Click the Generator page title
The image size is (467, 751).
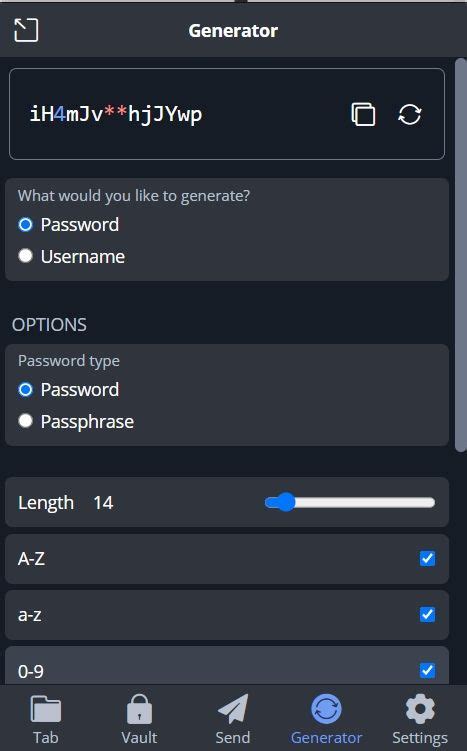[233, 31]
